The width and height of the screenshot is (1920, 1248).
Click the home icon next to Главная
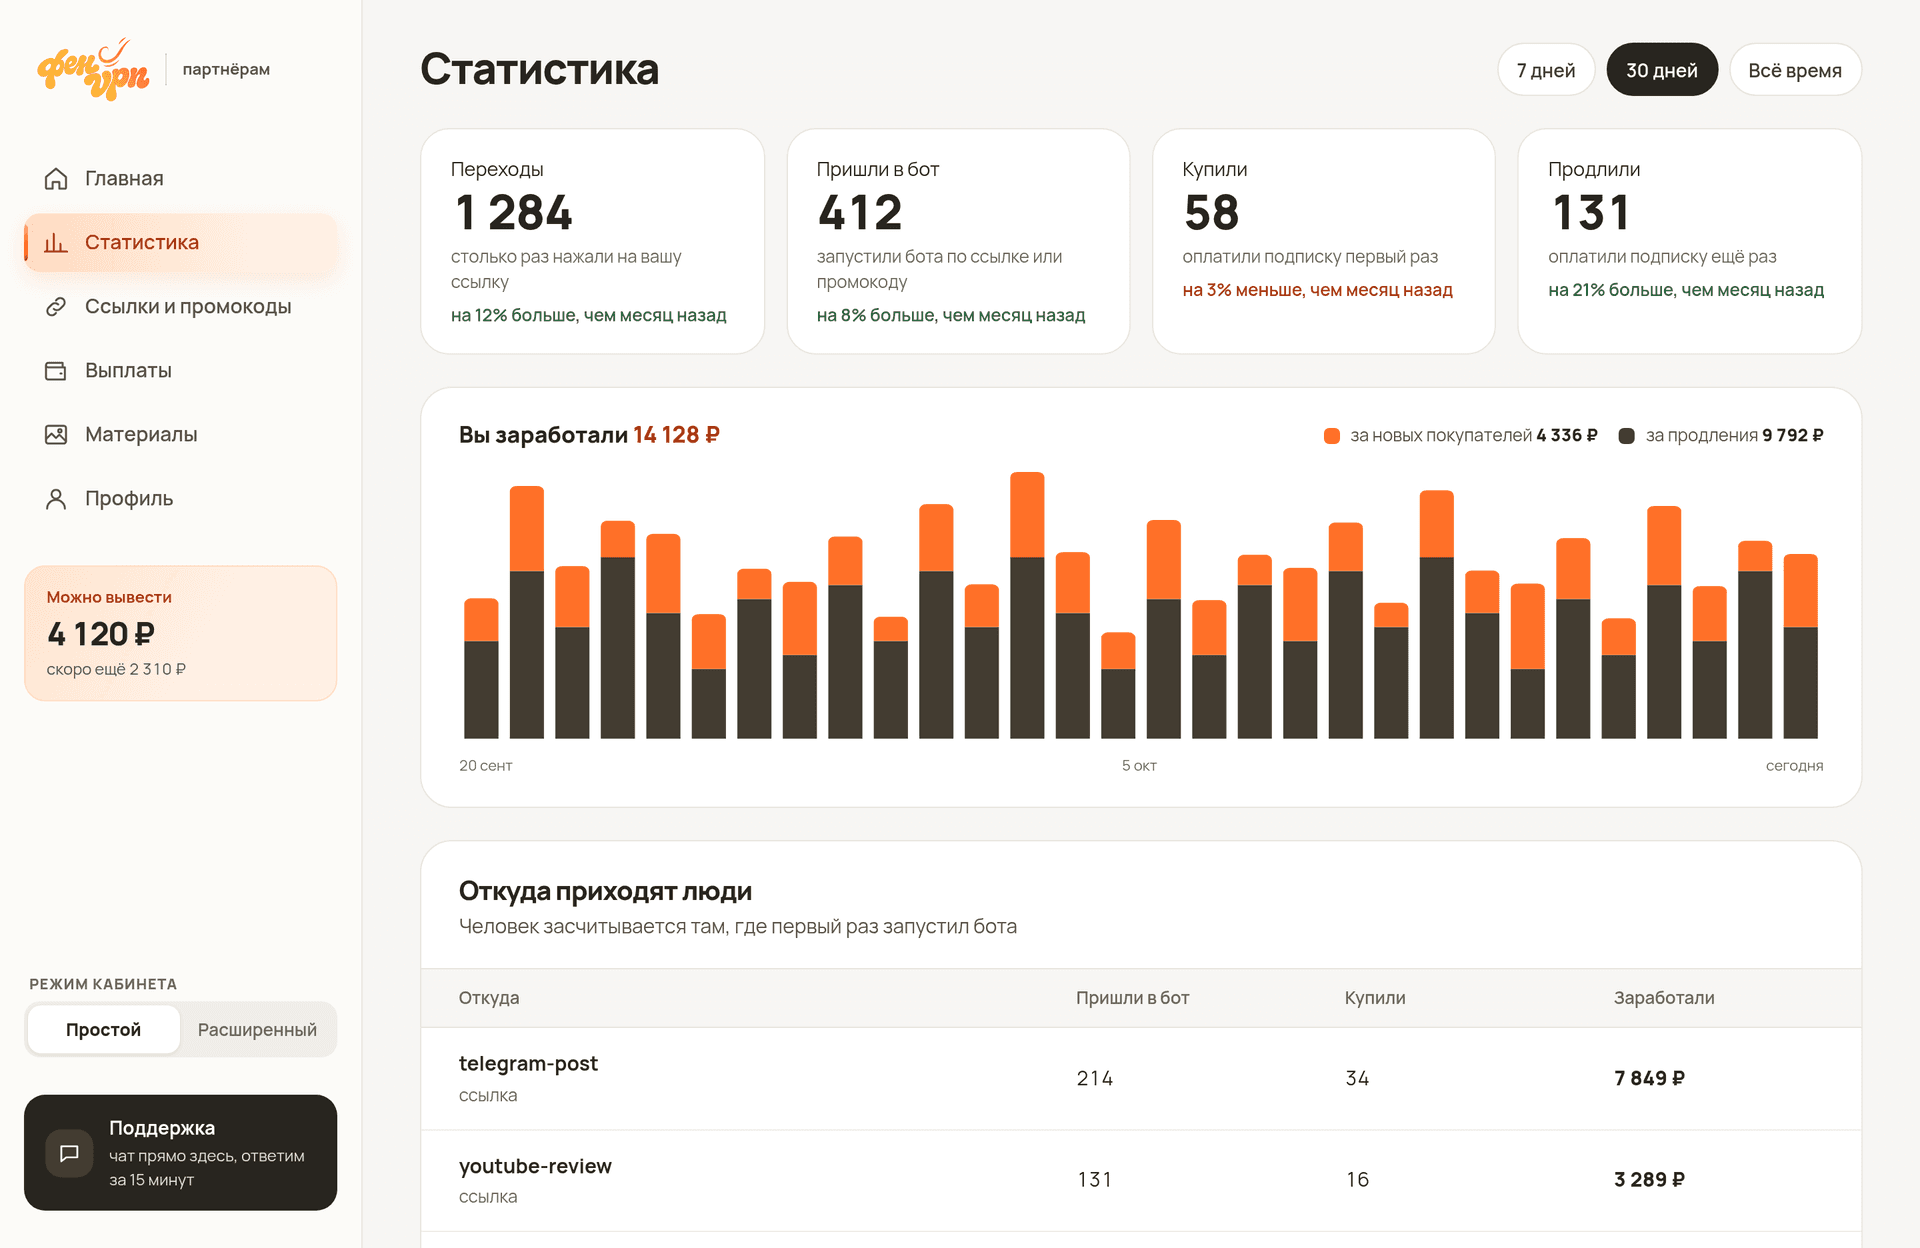[56, 179]
